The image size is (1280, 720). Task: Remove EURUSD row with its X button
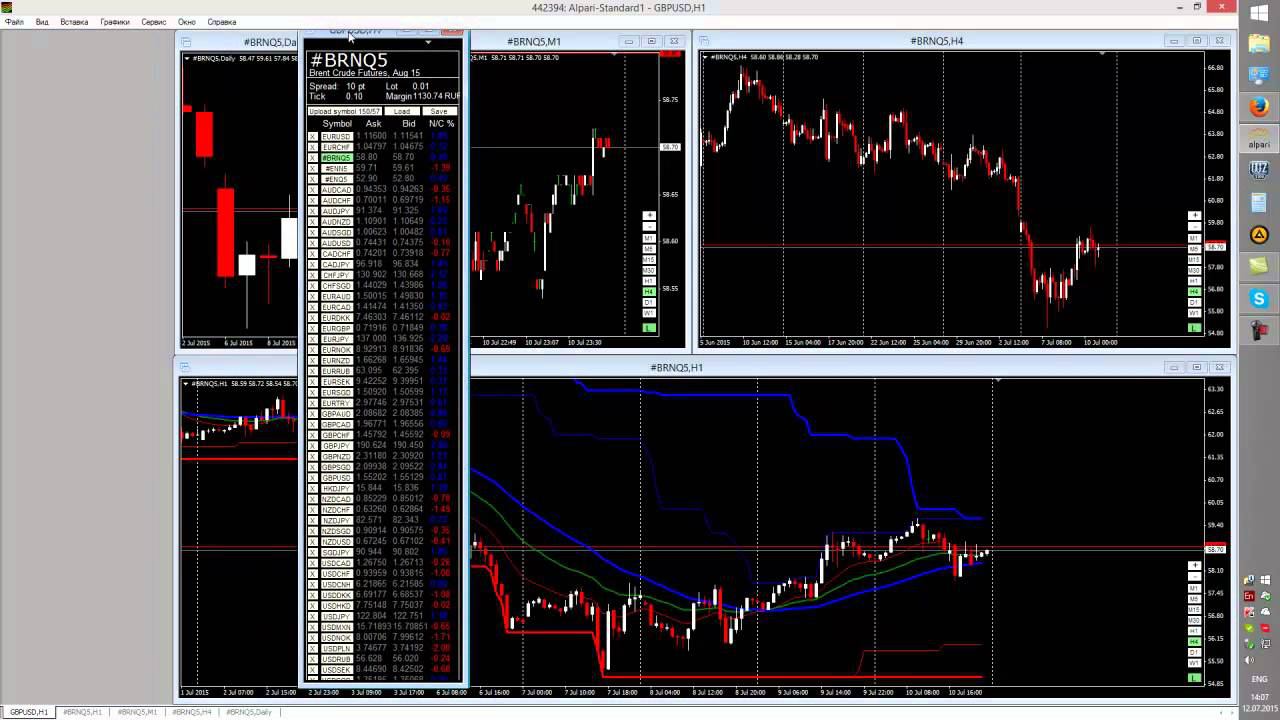pos(312,136)
